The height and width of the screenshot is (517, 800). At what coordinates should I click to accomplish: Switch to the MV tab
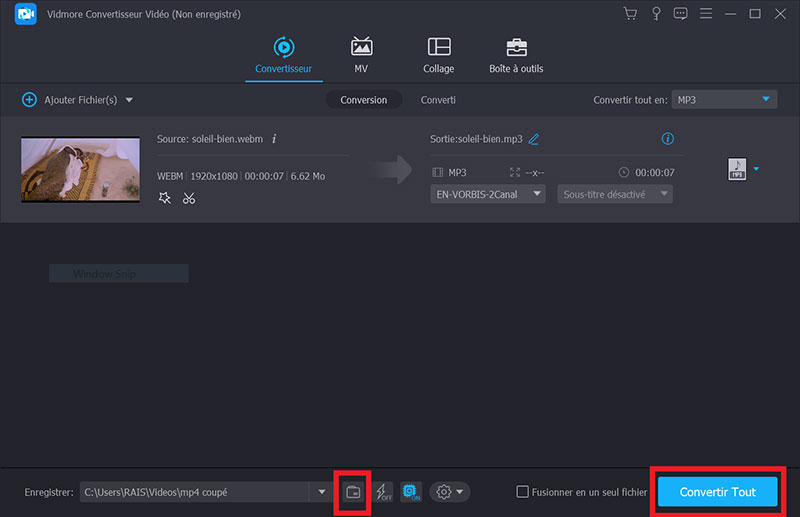pyautogui.click(x=361, y=55)
